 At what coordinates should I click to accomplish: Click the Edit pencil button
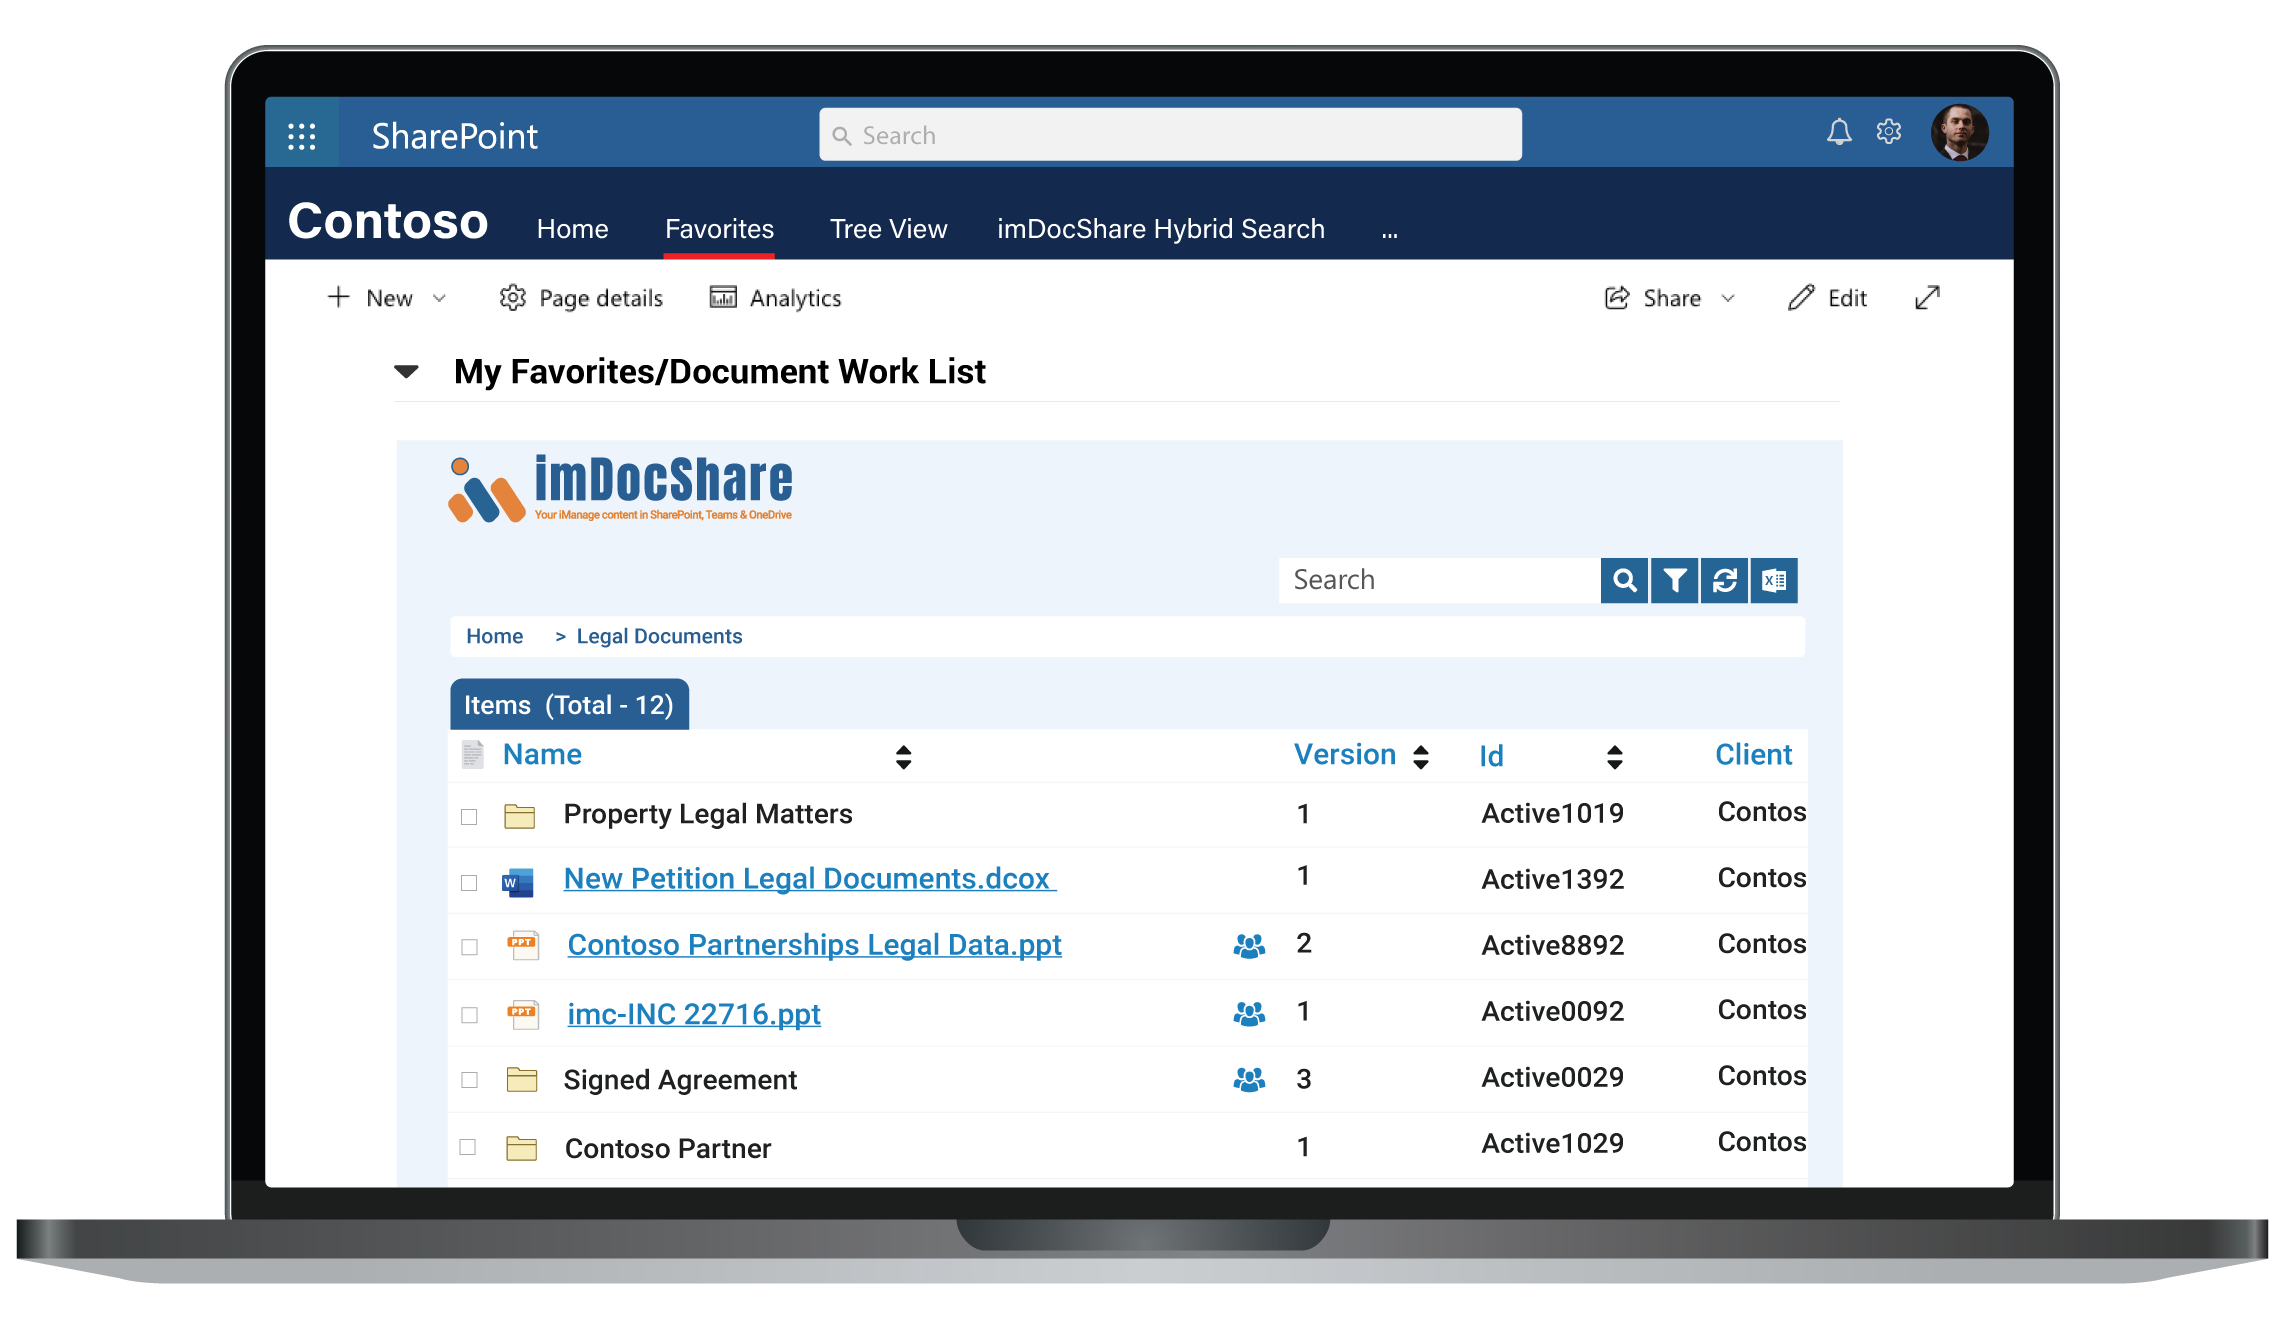1827,298
